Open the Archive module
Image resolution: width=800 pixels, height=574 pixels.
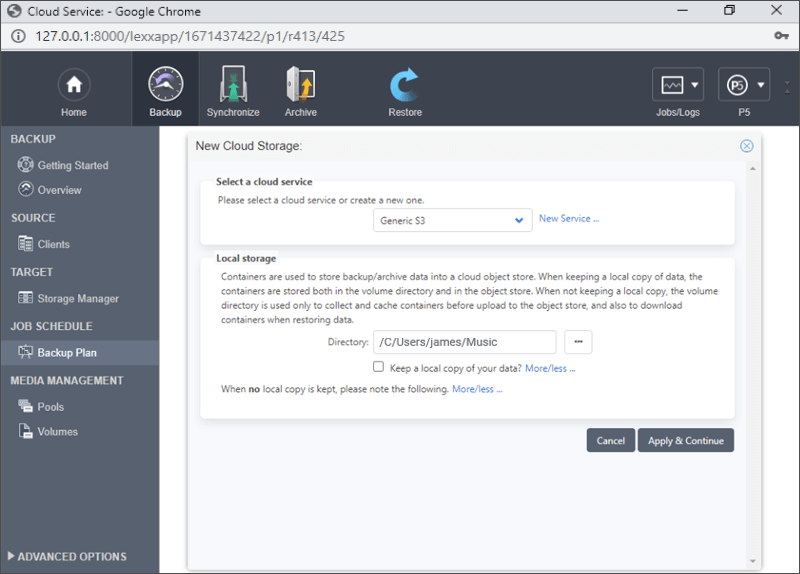tap(301, 92)
